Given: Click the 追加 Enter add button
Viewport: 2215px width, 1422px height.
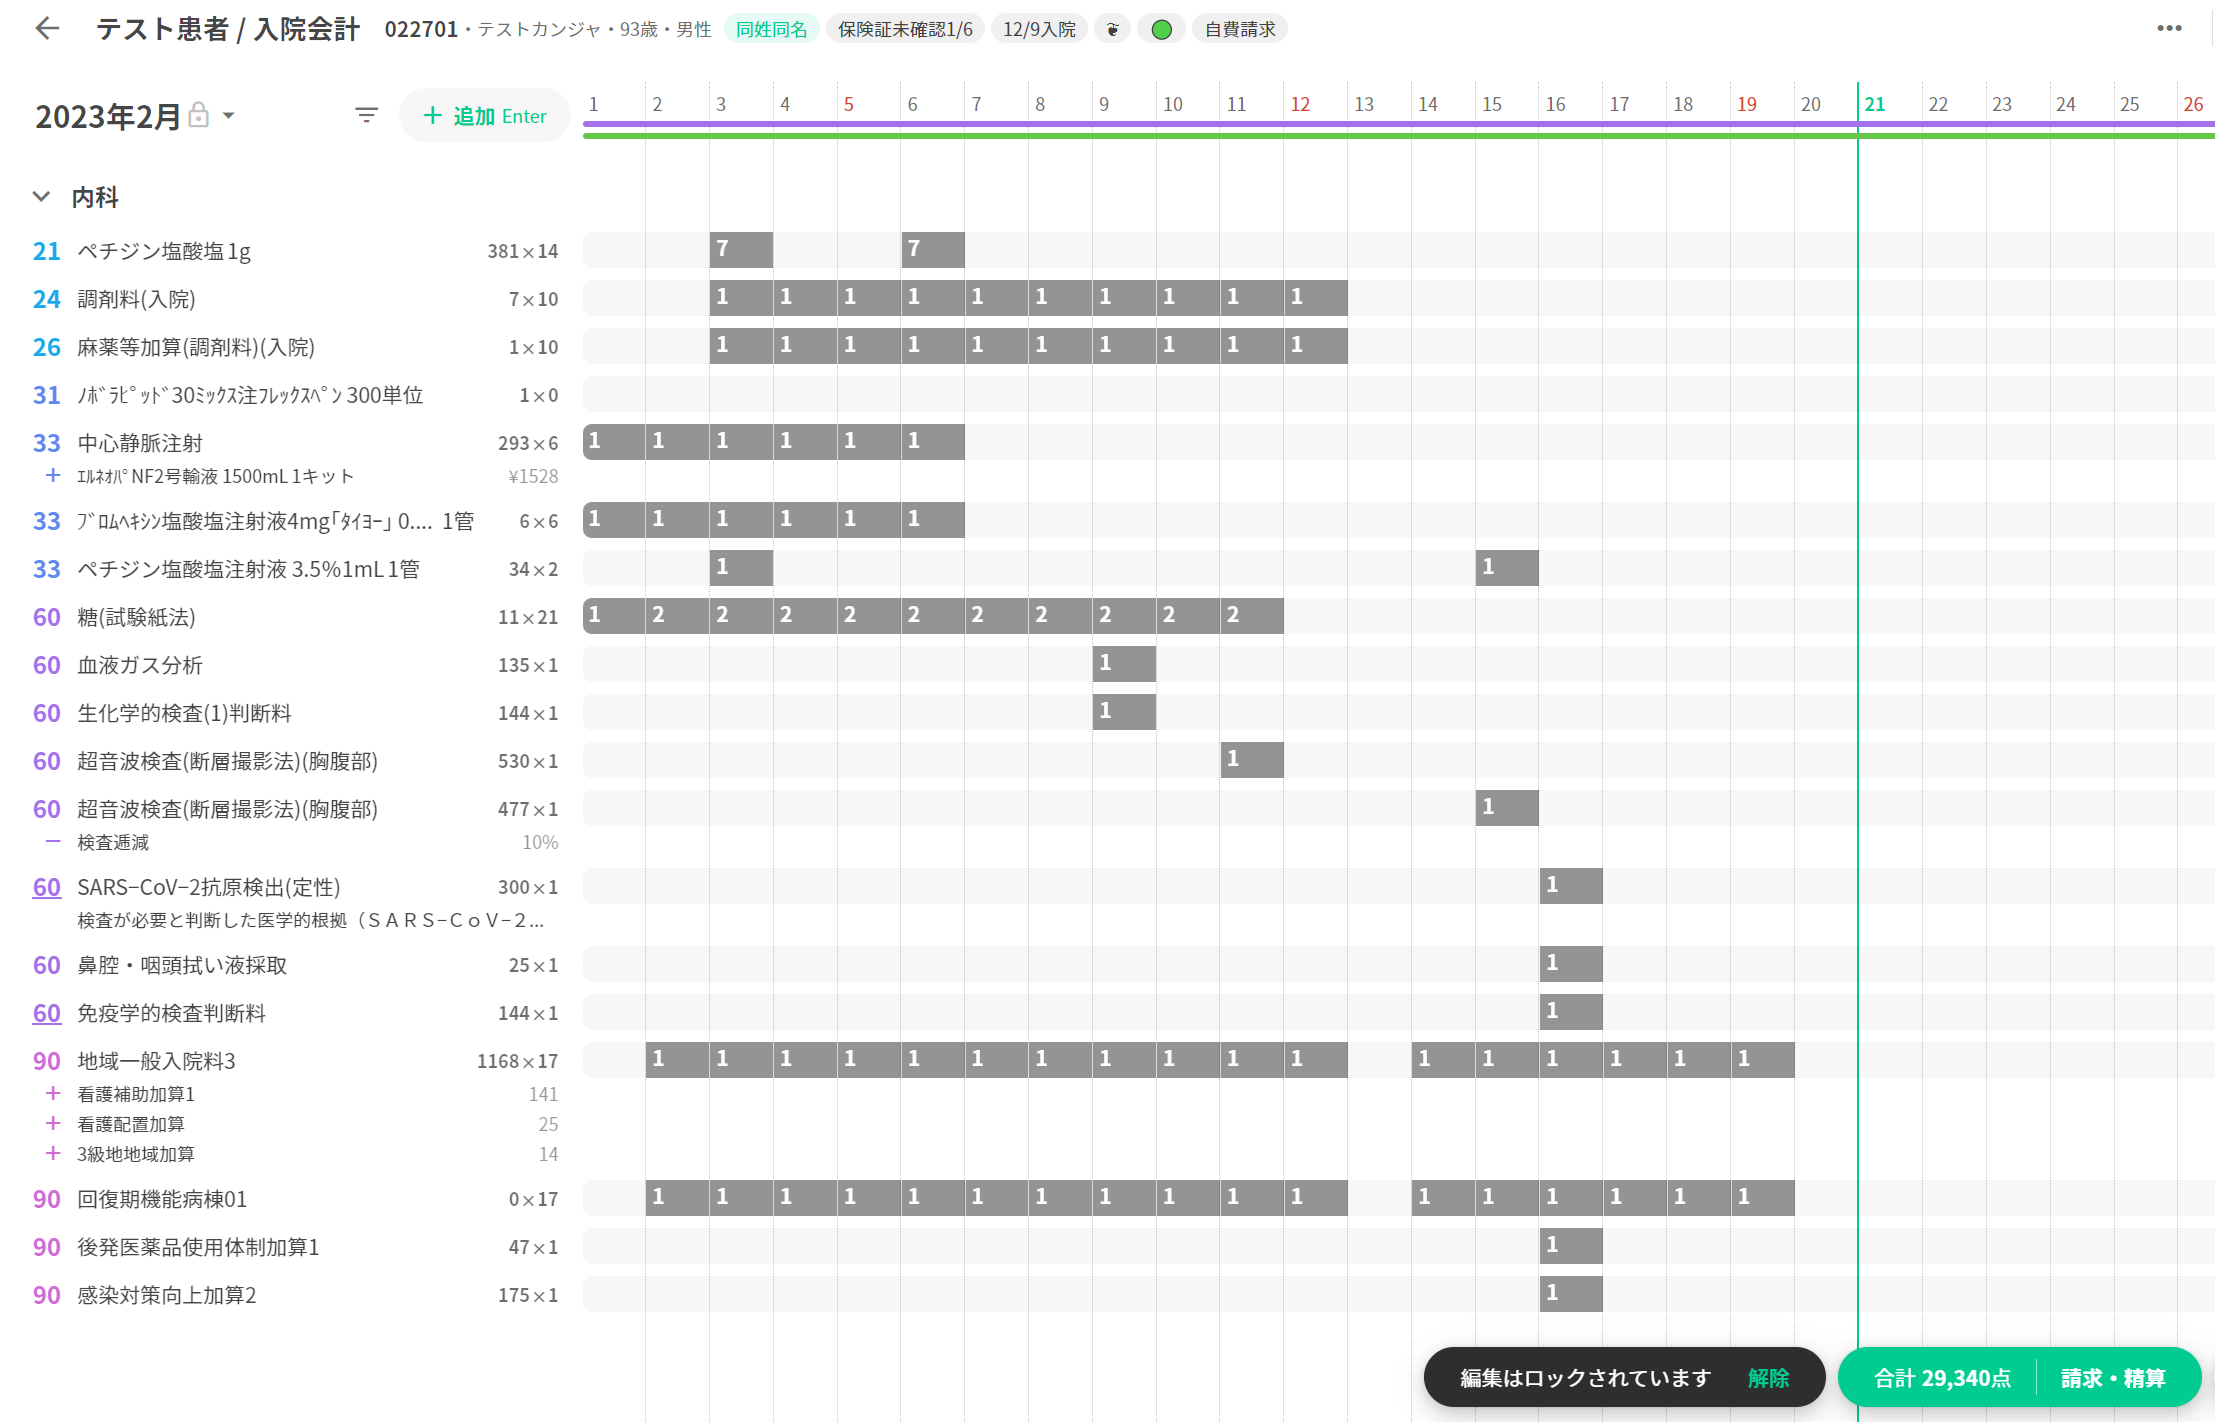Looking at the screenshot, I should pos(485,116).
